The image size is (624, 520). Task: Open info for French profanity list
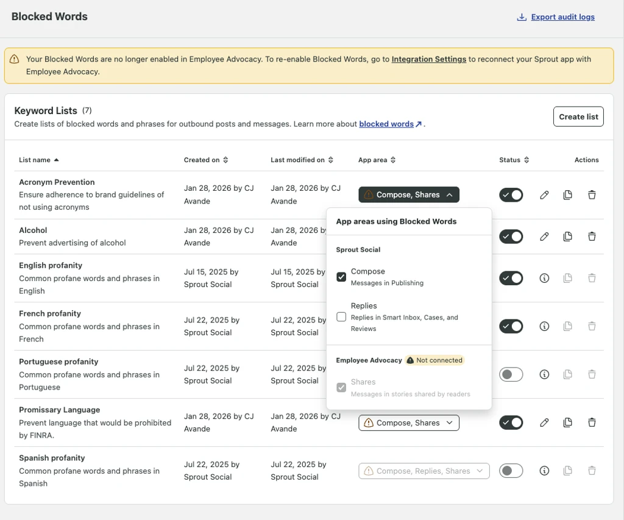click(544, 326)
